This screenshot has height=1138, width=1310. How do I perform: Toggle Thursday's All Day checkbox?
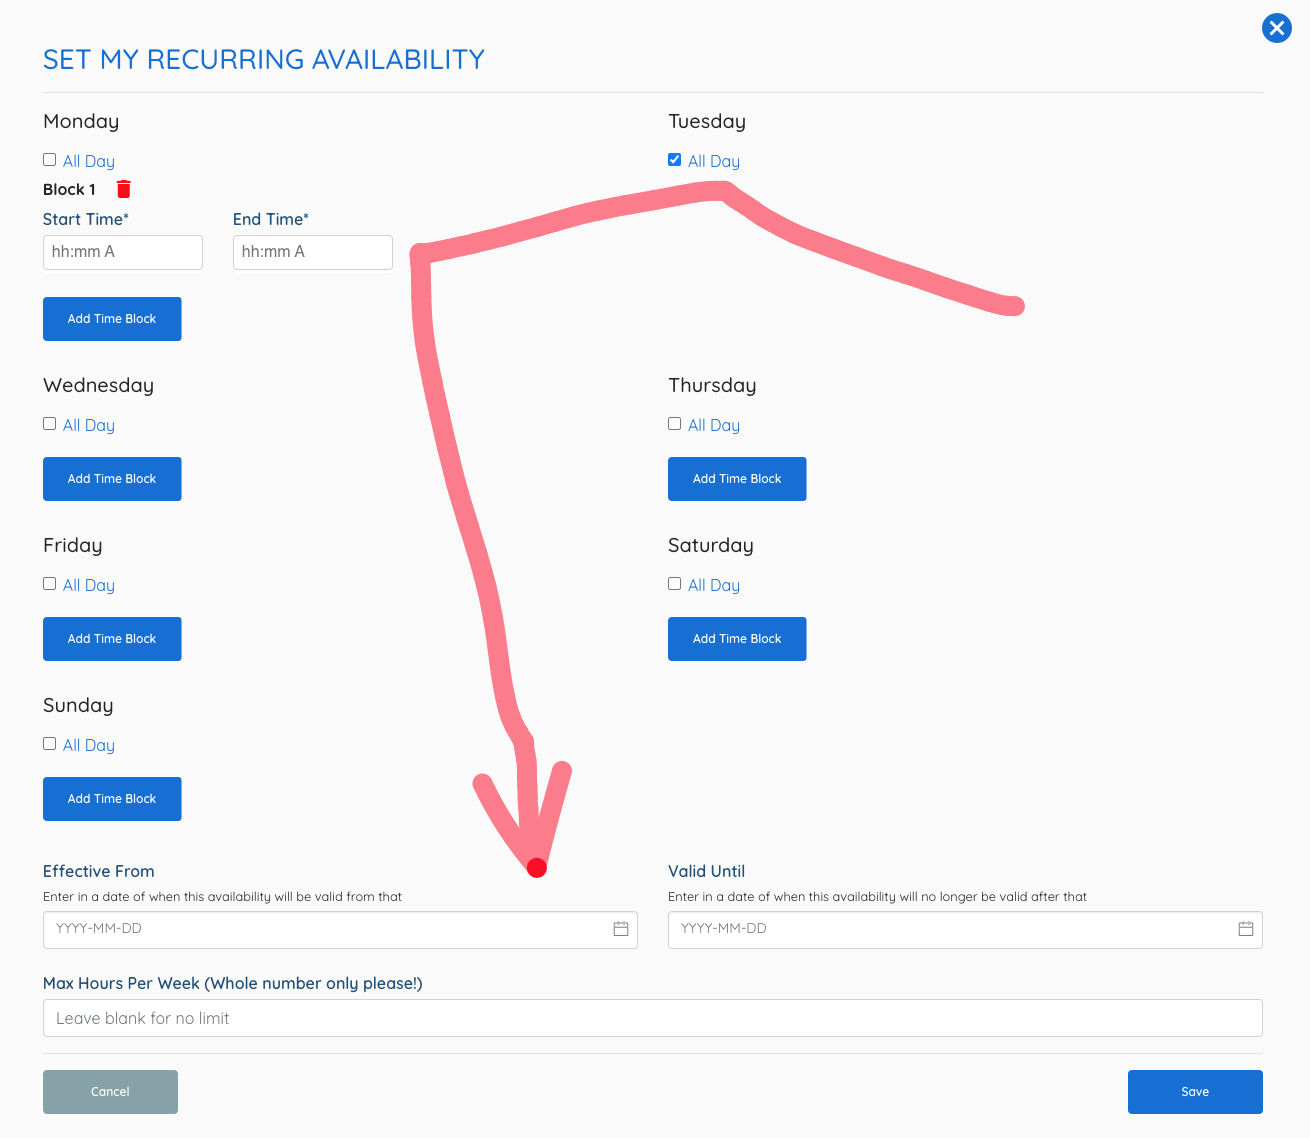(x=675, y=424)
